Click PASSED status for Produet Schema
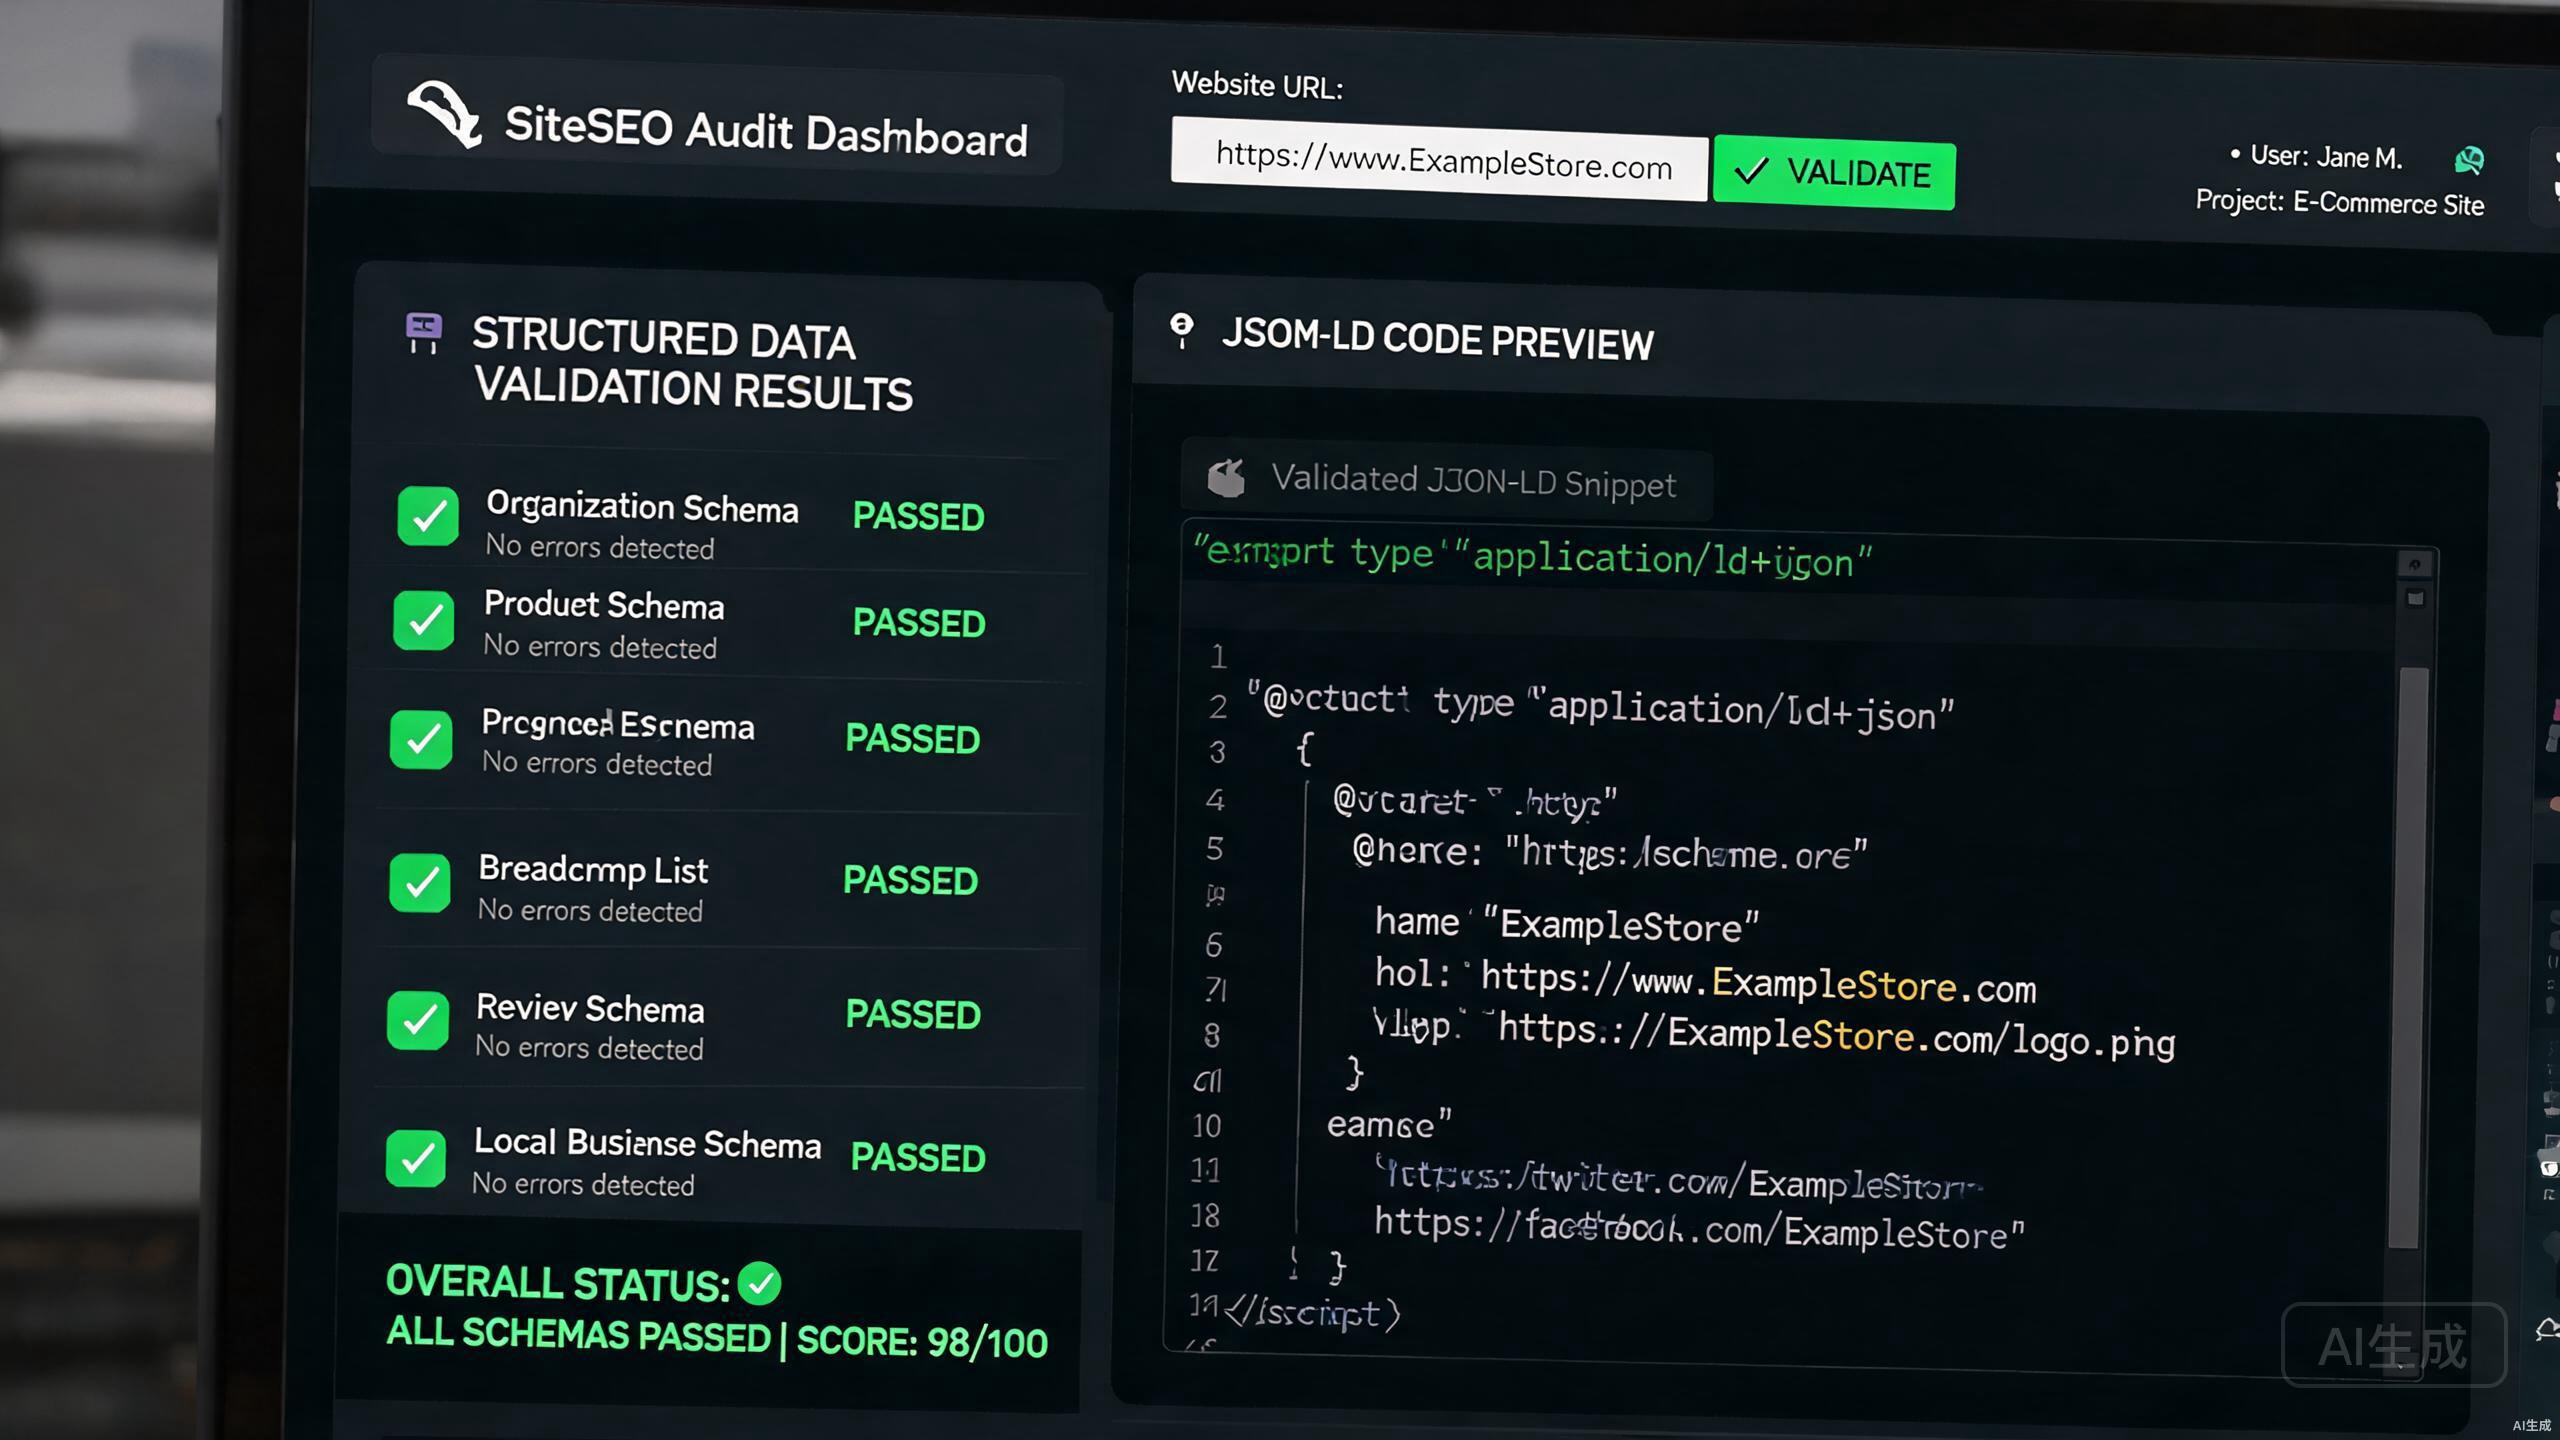The width and height of the screenshot is (2560, 1440). click(919, 623)
